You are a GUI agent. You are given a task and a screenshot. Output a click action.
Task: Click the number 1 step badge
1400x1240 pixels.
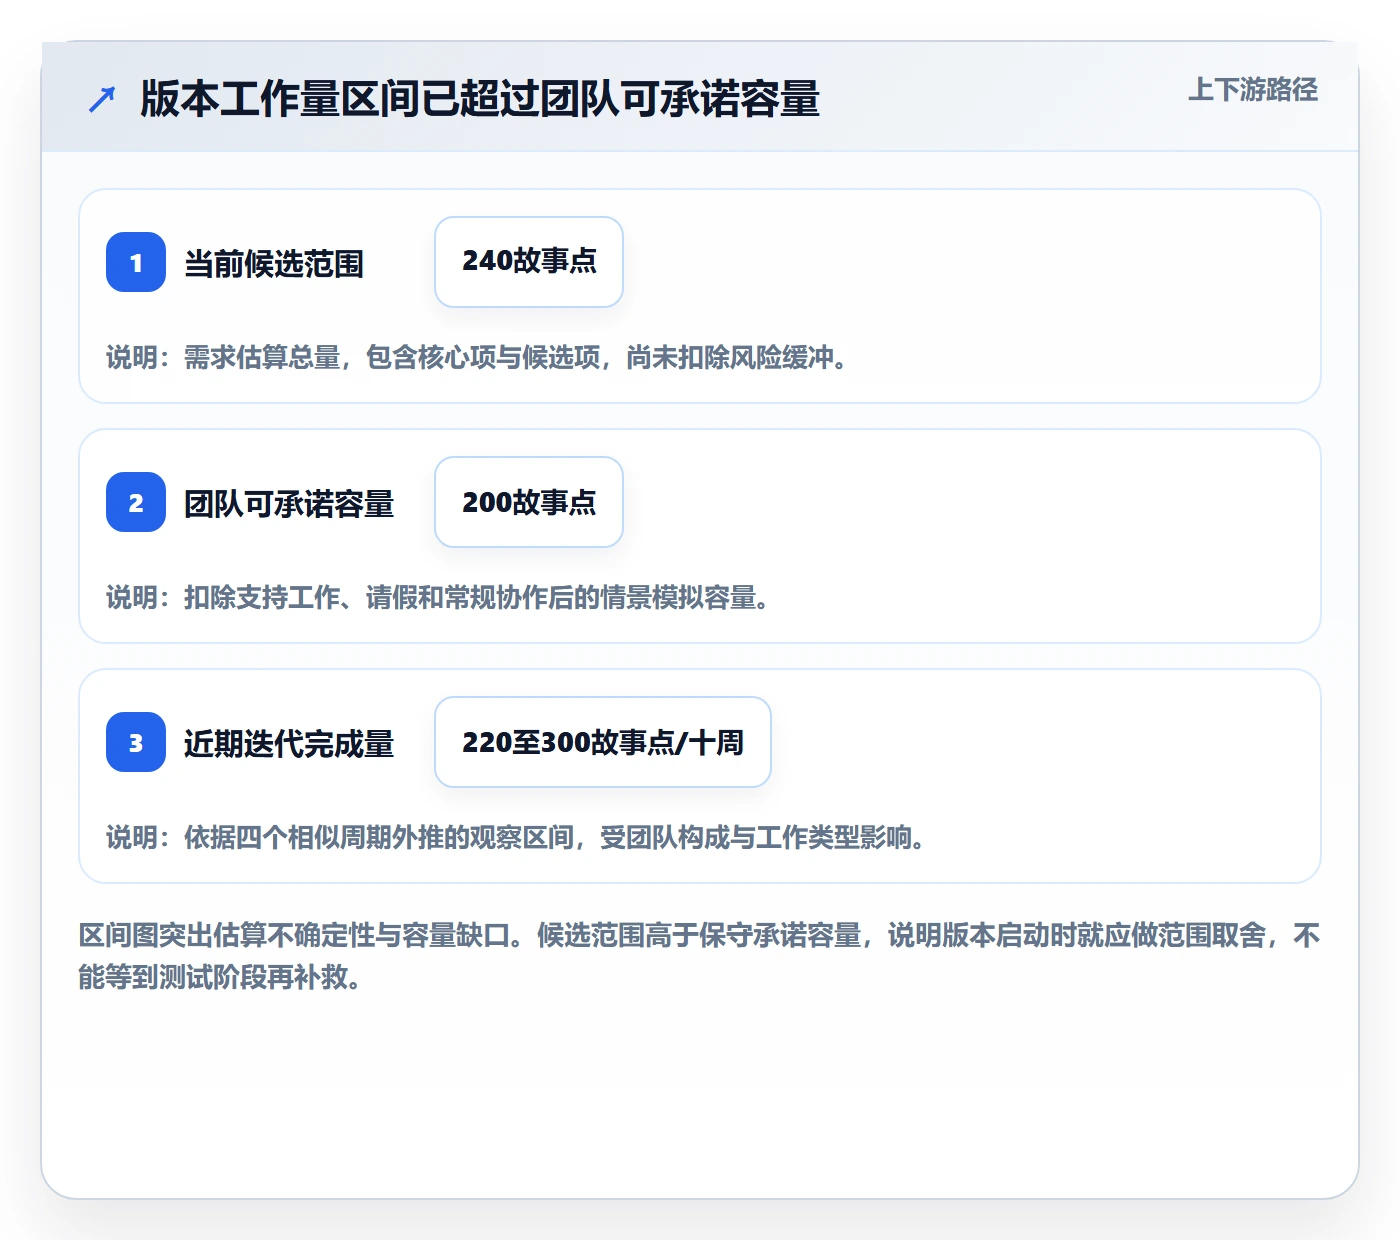(x=136, y=262)
